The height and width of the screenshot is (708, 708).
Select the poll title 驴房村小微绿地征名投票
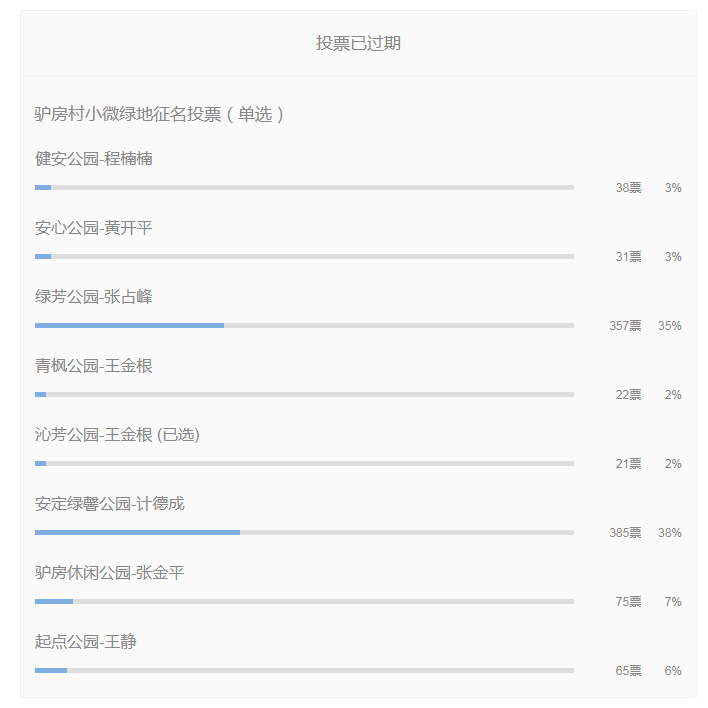pyautogui.click(x=128, y=114)
